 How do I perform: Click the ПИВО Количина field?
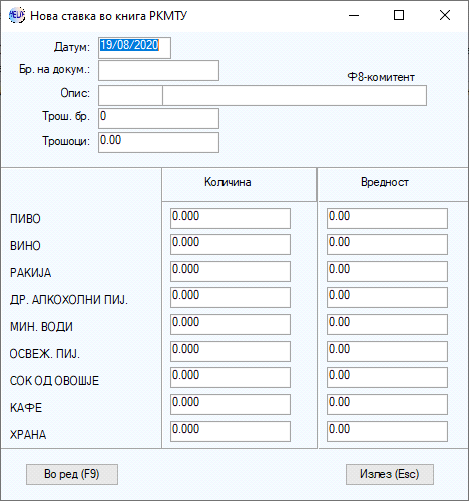[230, 219]
